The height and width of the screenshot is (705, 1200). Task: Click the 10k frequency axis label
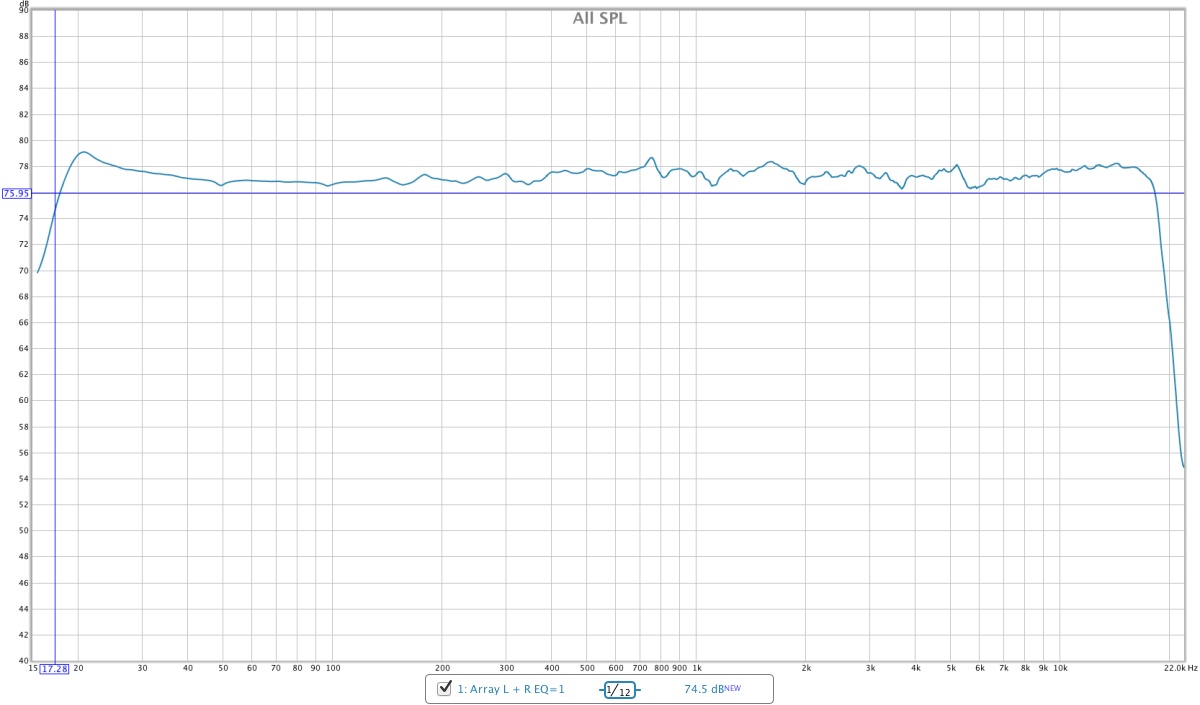[1060, 667]
